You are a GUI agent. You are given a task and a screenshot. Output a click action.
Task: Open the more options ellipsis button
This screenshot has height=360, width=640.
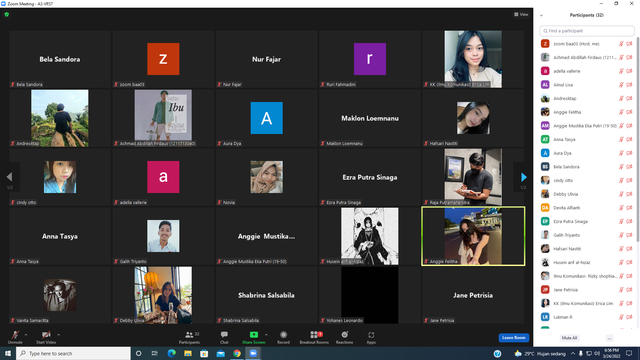tap(609, 338)
